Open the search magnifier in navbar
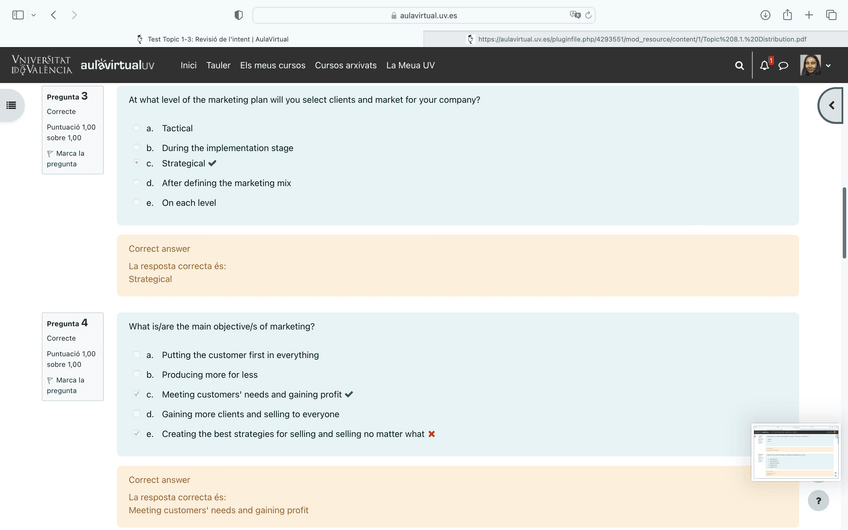The width and height of the screenshot is (848, 530). coord(739,66)
